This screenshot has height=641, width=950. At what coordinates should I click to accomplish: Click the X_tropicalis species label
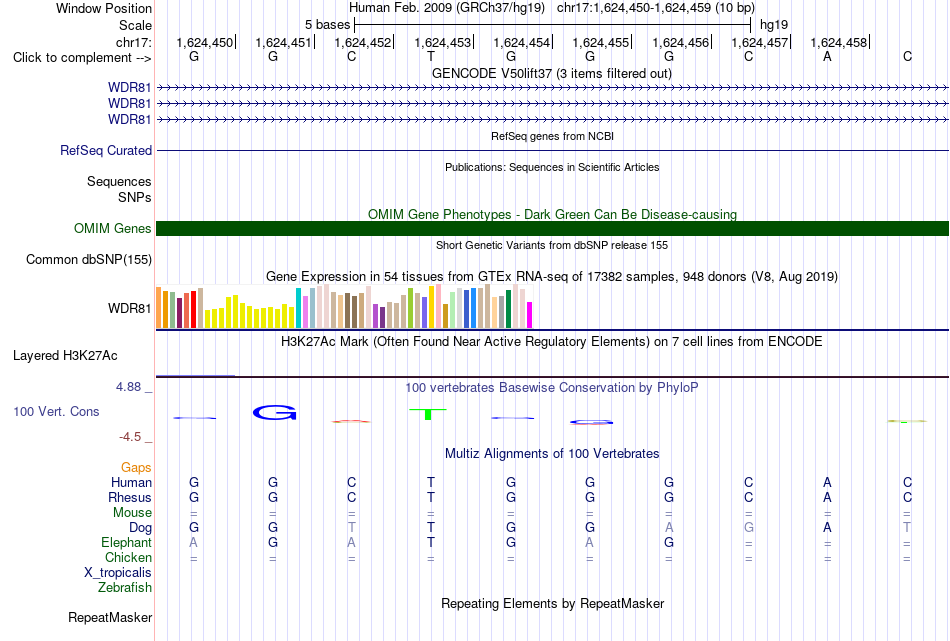click(x=118, y=573)
